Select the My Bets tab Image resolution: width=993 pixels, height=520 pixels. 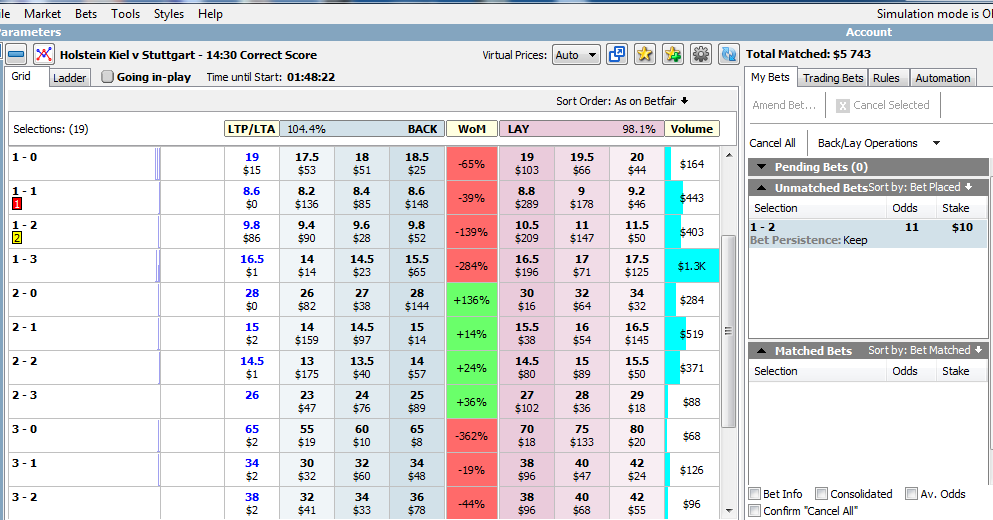pyautogui.click(x=770, y=77)
